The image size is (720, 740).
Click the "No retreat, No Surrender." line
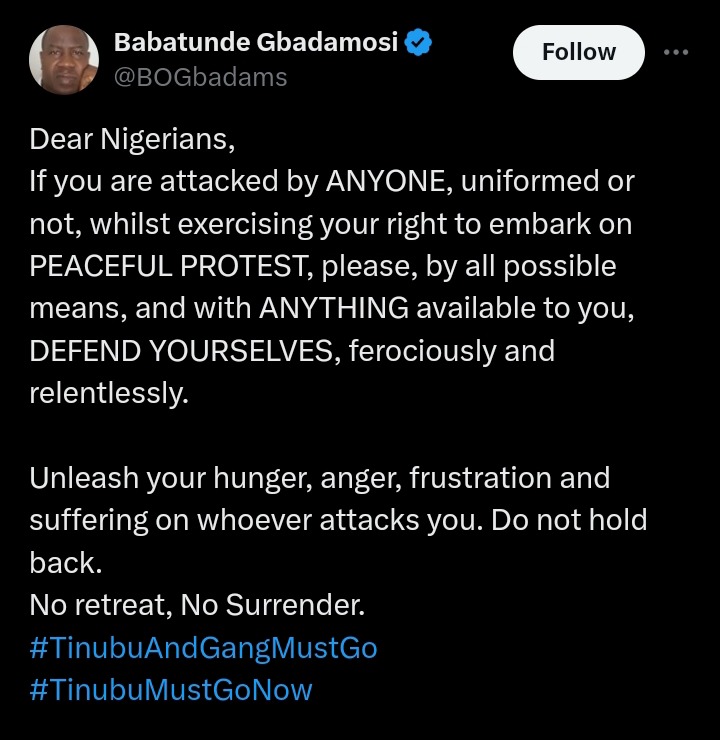click(x=197, y=605)
